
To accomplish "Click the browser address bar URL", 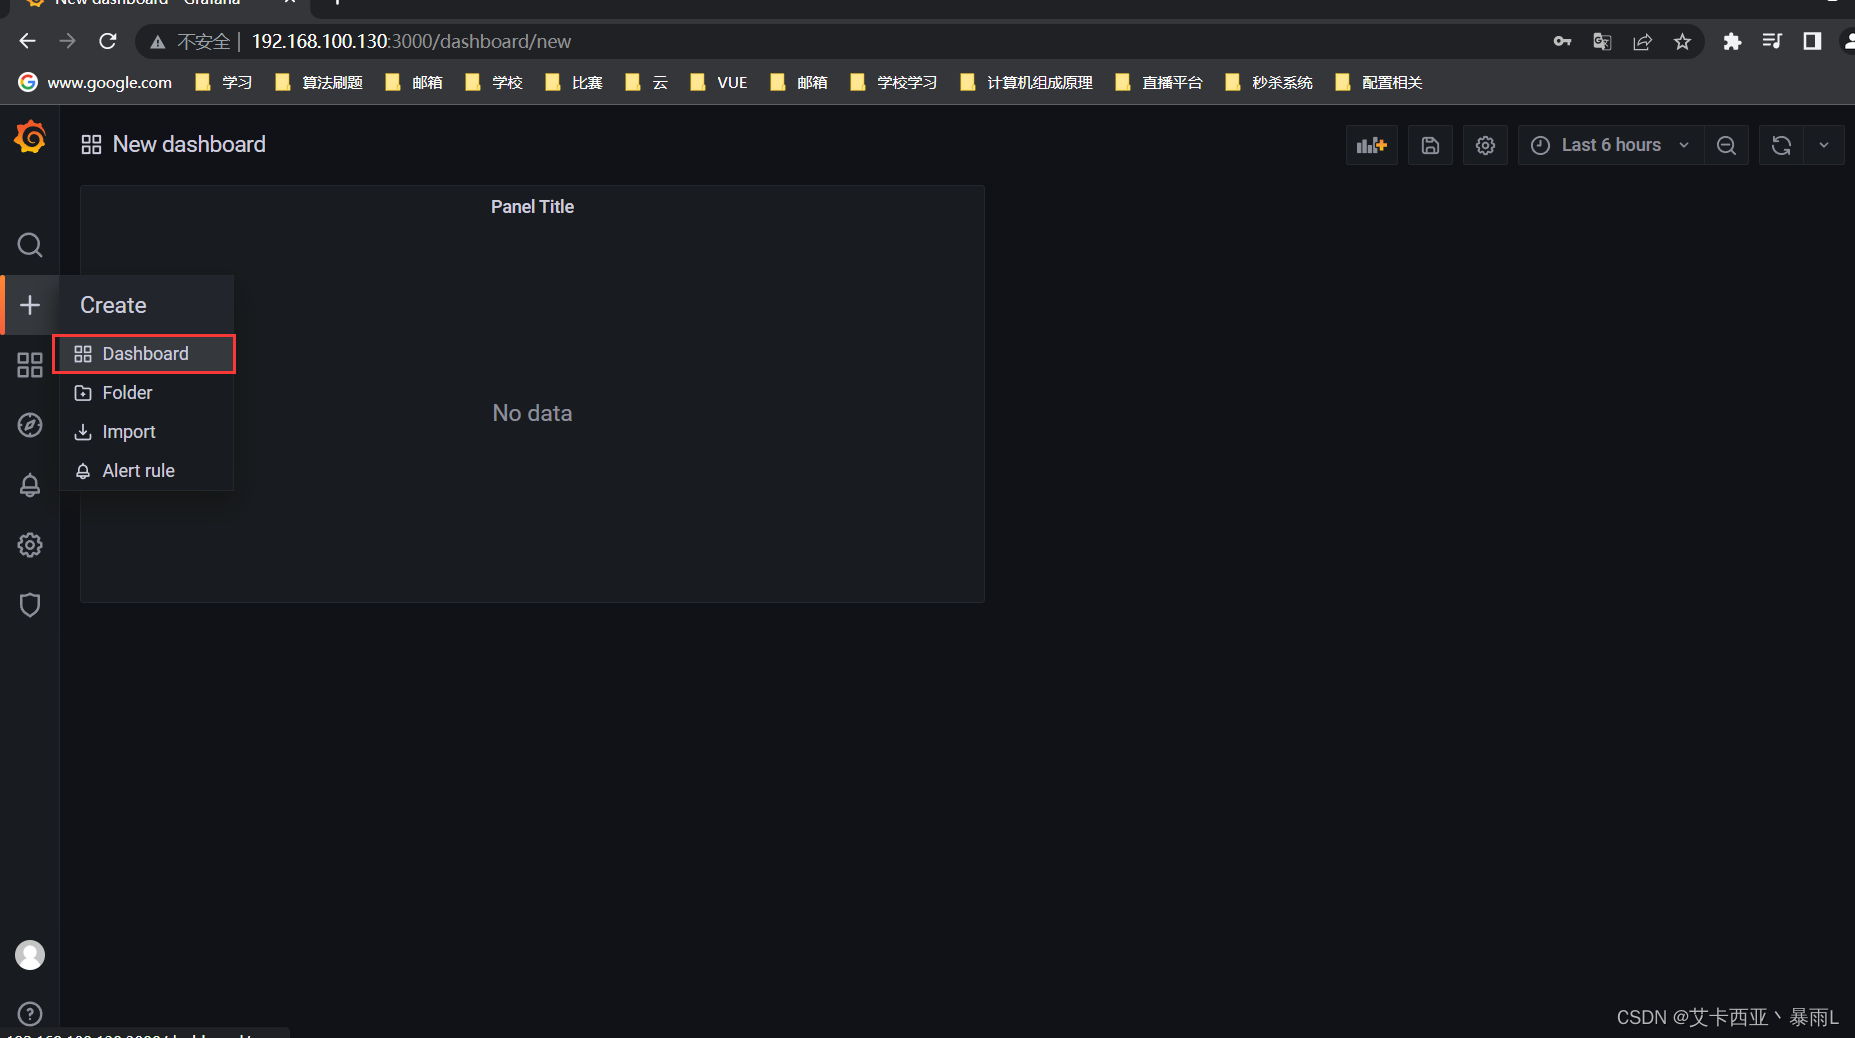I will pos(411,41).
